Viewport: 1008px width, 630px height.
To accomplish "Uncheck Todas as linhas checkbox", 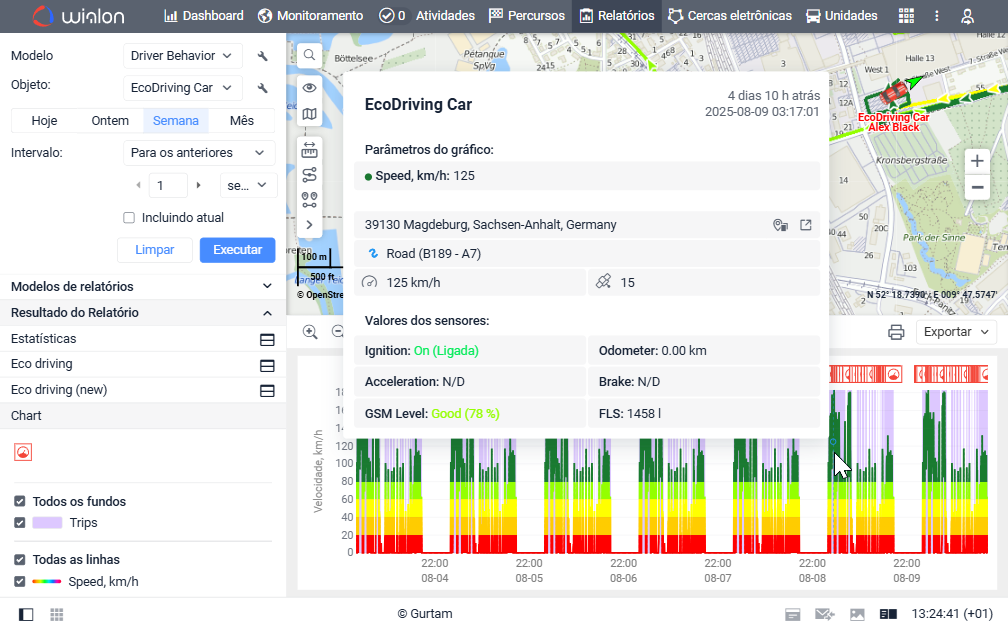I will click(20, 560).
